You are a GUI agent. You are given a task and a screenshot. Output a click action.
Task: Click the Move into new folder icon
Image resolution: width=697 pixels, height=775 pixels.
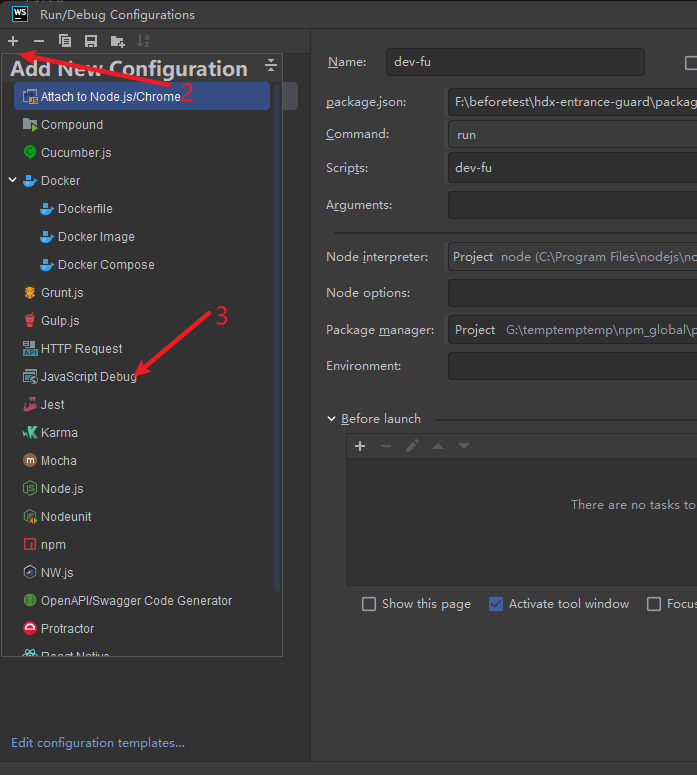(x=117, y=41)
